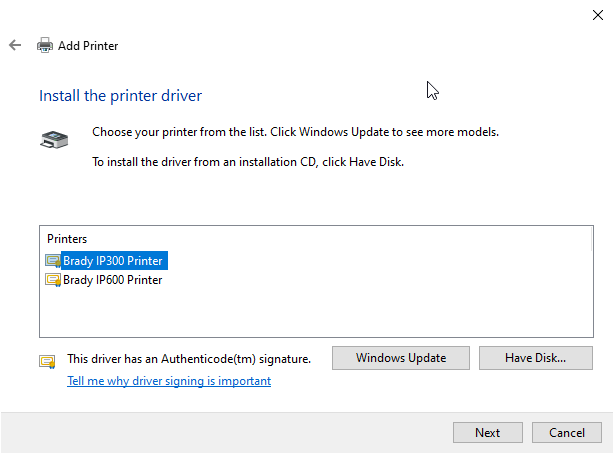Click the Printers column header
The width and height of the screenshot is (614, 454).
tap(67, 239)
